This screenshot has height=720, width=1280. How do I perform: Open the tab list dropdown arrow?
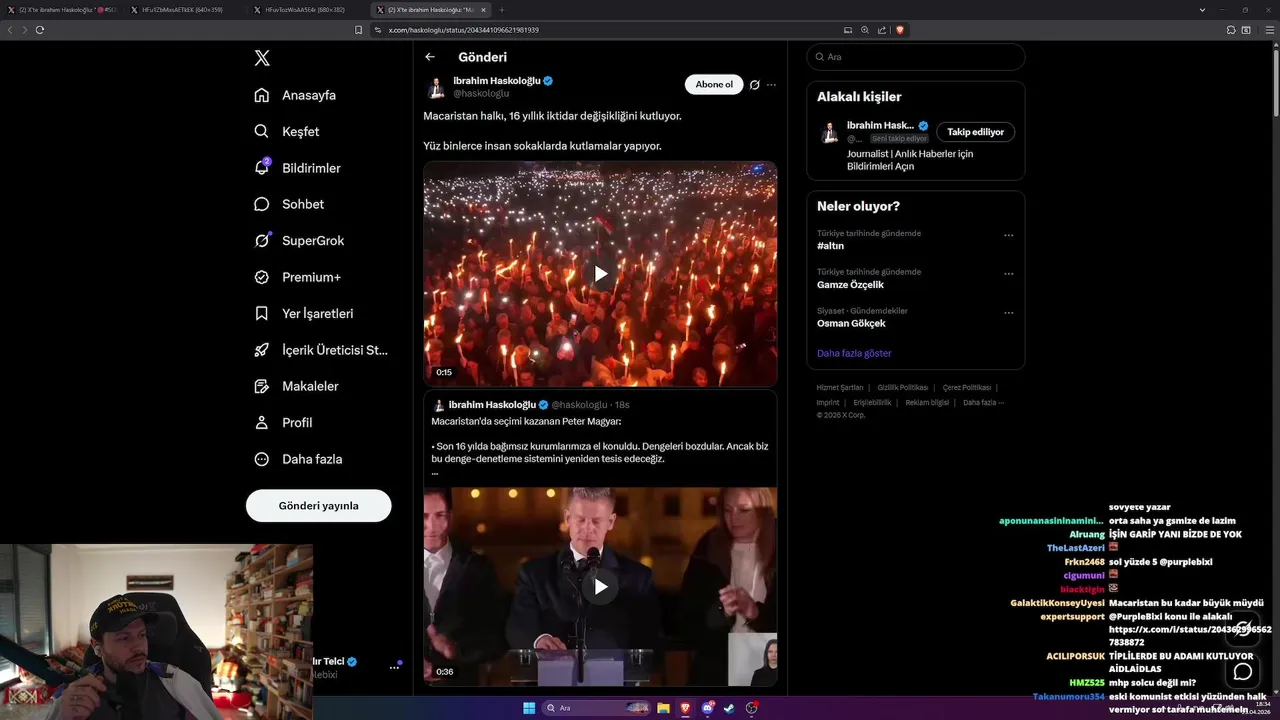(x=1201, y=9)
